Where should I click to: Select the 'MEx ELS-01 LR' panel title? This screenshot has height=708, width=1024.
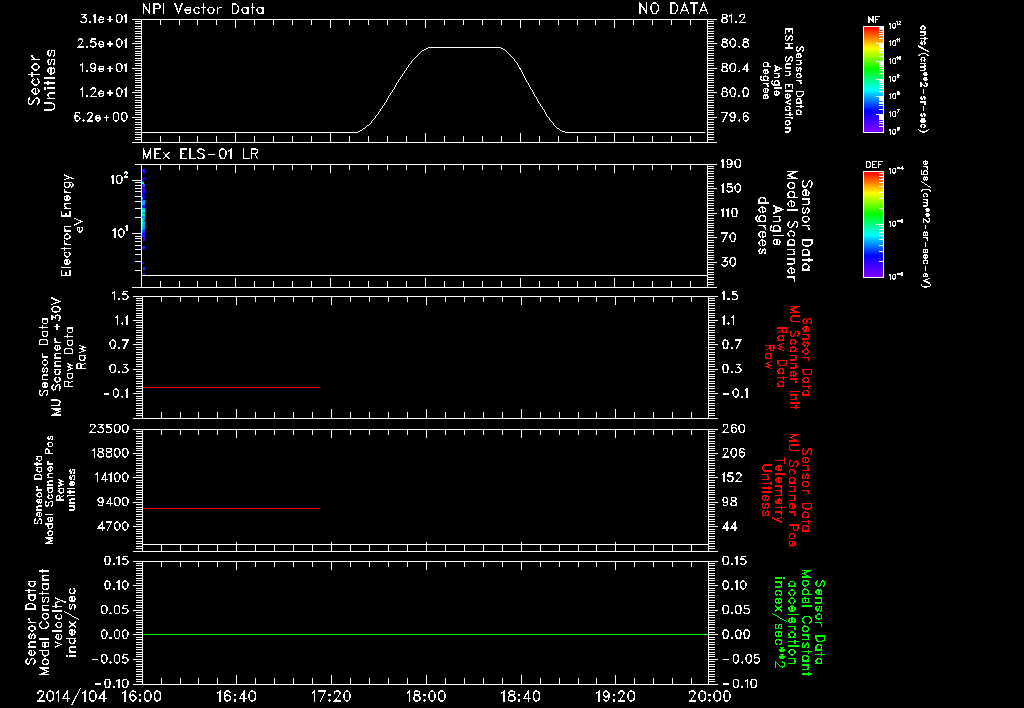(x=200, y=154)
